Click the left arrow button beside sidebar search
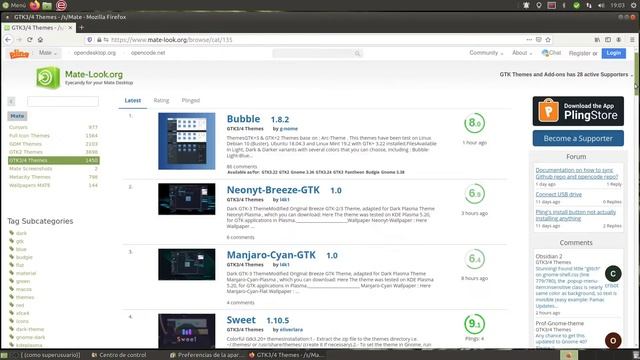This screenshot has width=640, height=360. (11, 101)
